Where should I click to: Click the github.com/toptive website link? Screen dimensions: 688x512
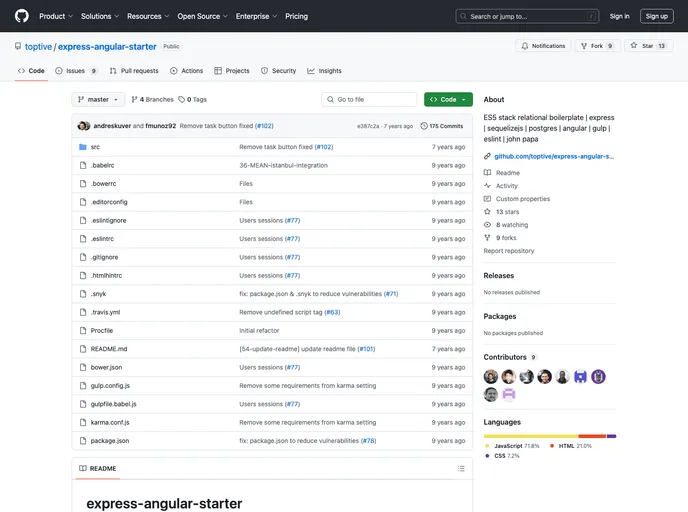[x=554, y=156]
